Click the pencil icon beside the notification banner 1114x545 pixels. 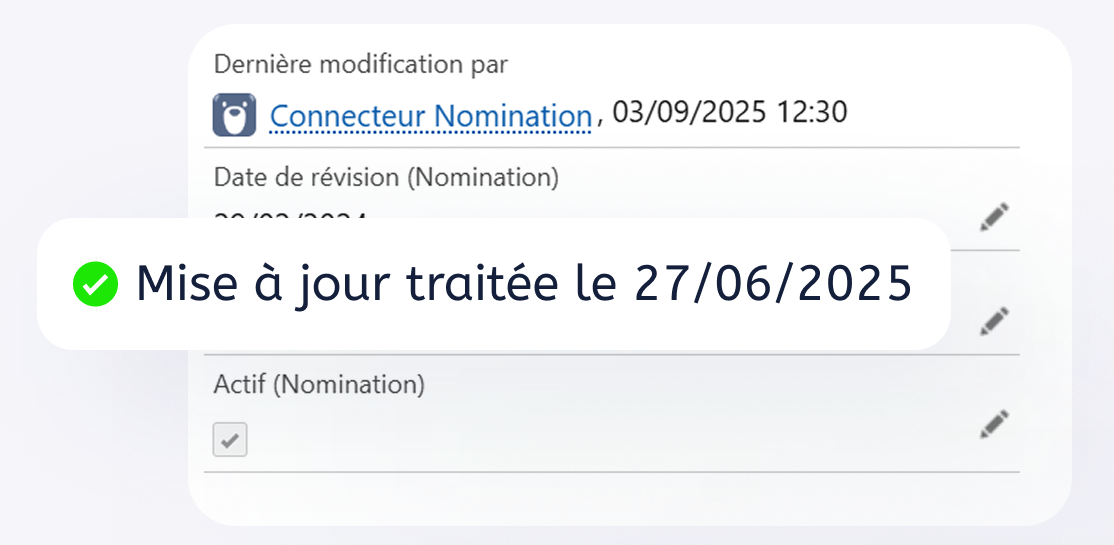pyautogui.click(x=993, y=320)
